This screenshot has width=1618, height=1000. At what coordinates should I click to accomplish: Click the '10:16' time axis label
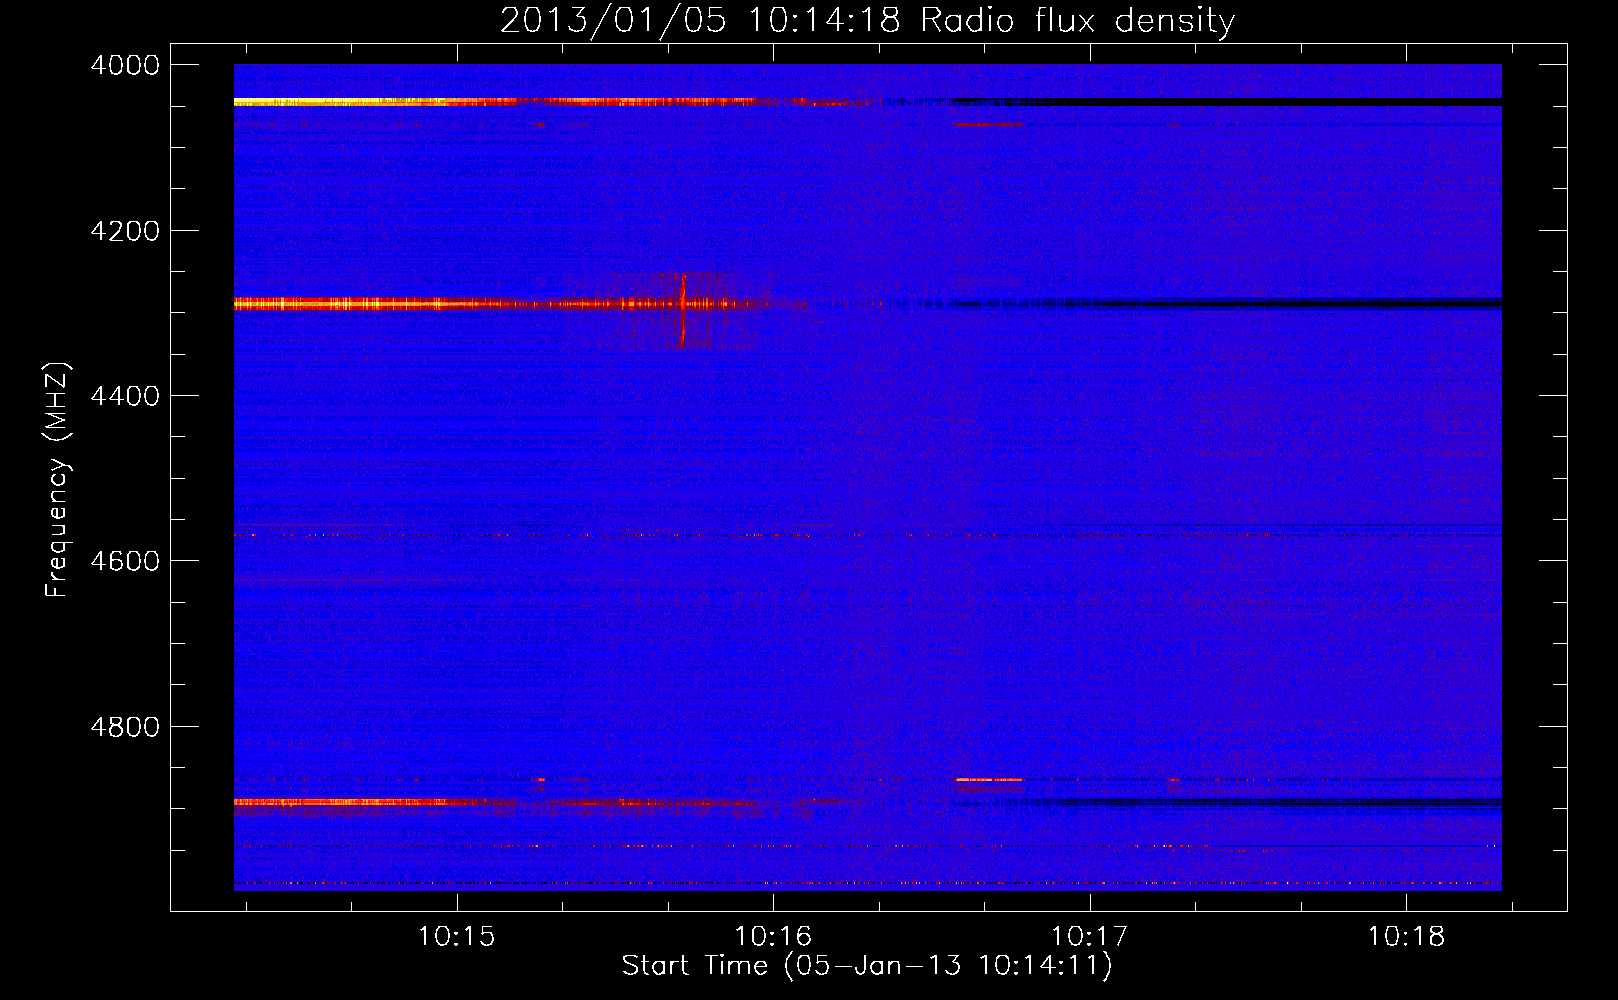click(773, 937)
